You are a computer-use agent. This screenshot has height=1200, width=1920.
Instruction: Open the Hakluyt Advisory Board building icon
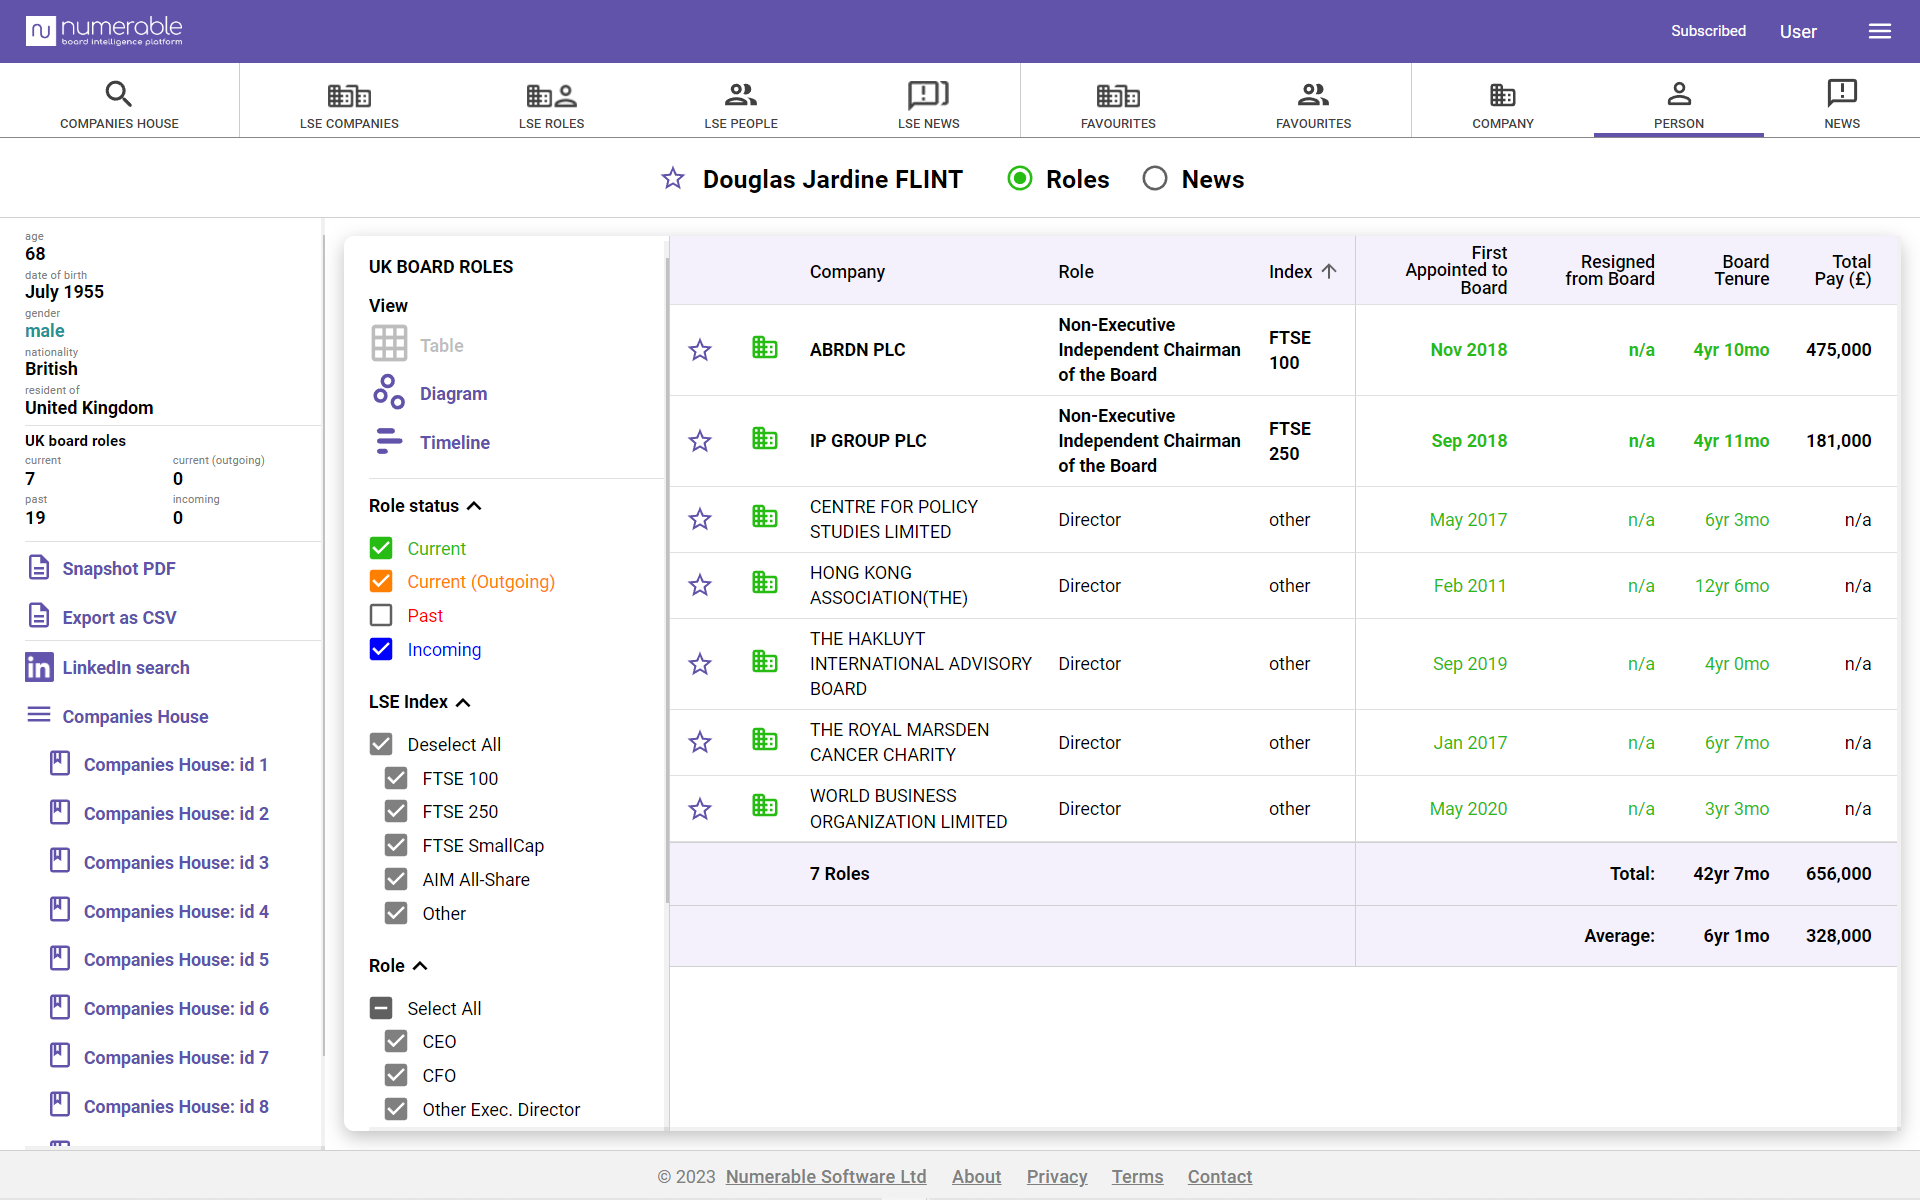(765, 661)
